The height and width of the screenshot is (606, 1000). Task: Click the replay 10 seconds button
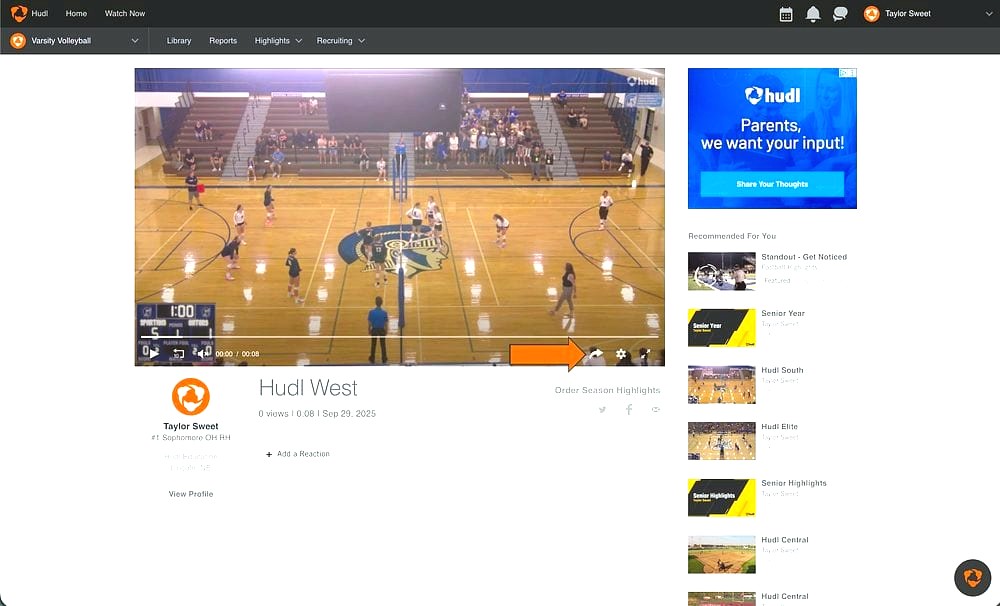179,353
